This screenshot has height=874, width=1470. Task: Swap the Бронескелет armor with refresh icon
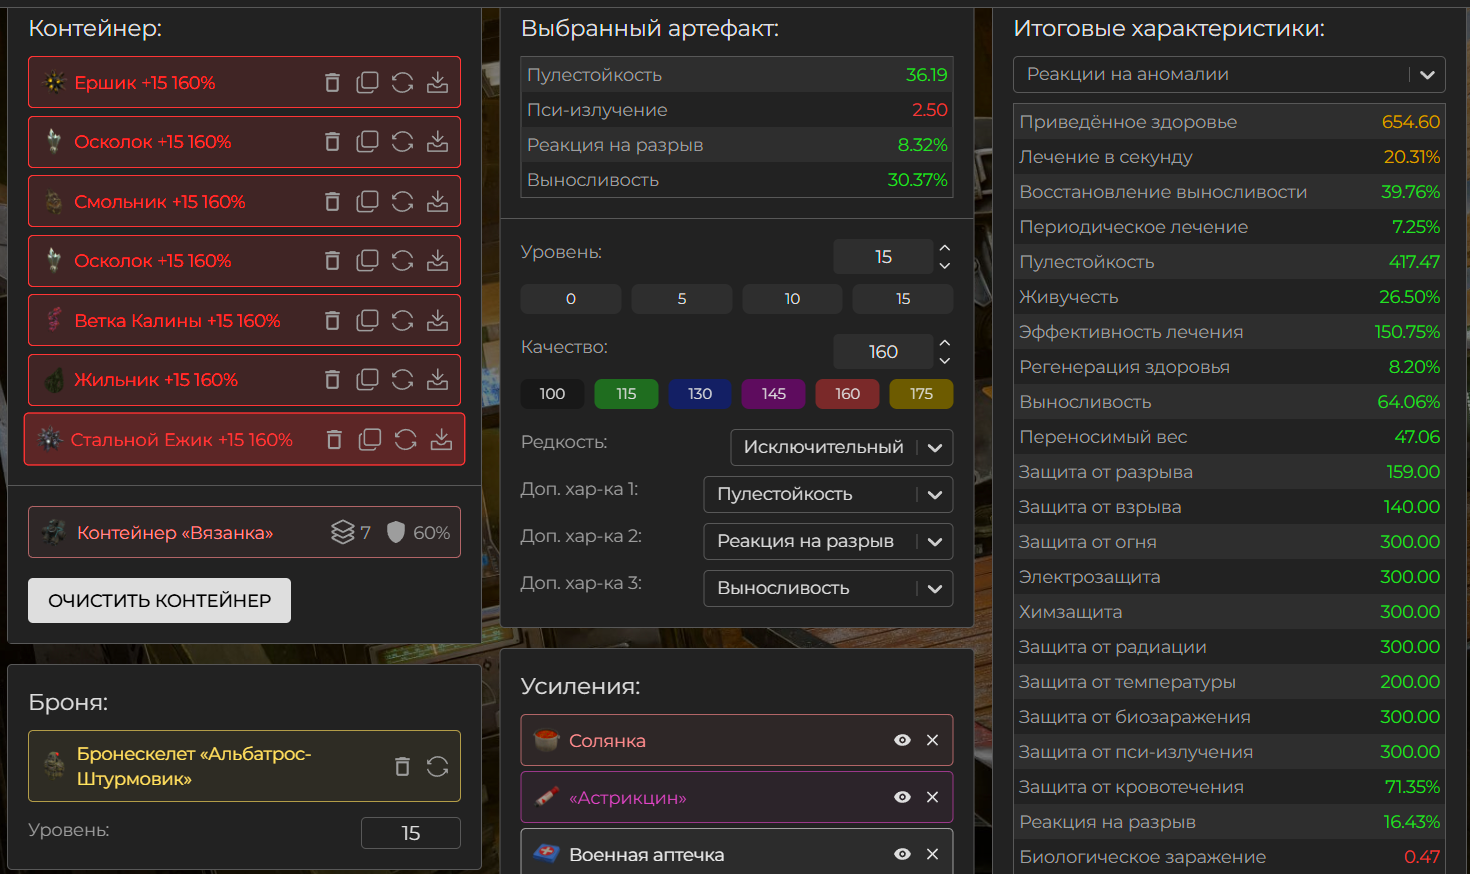437,767
